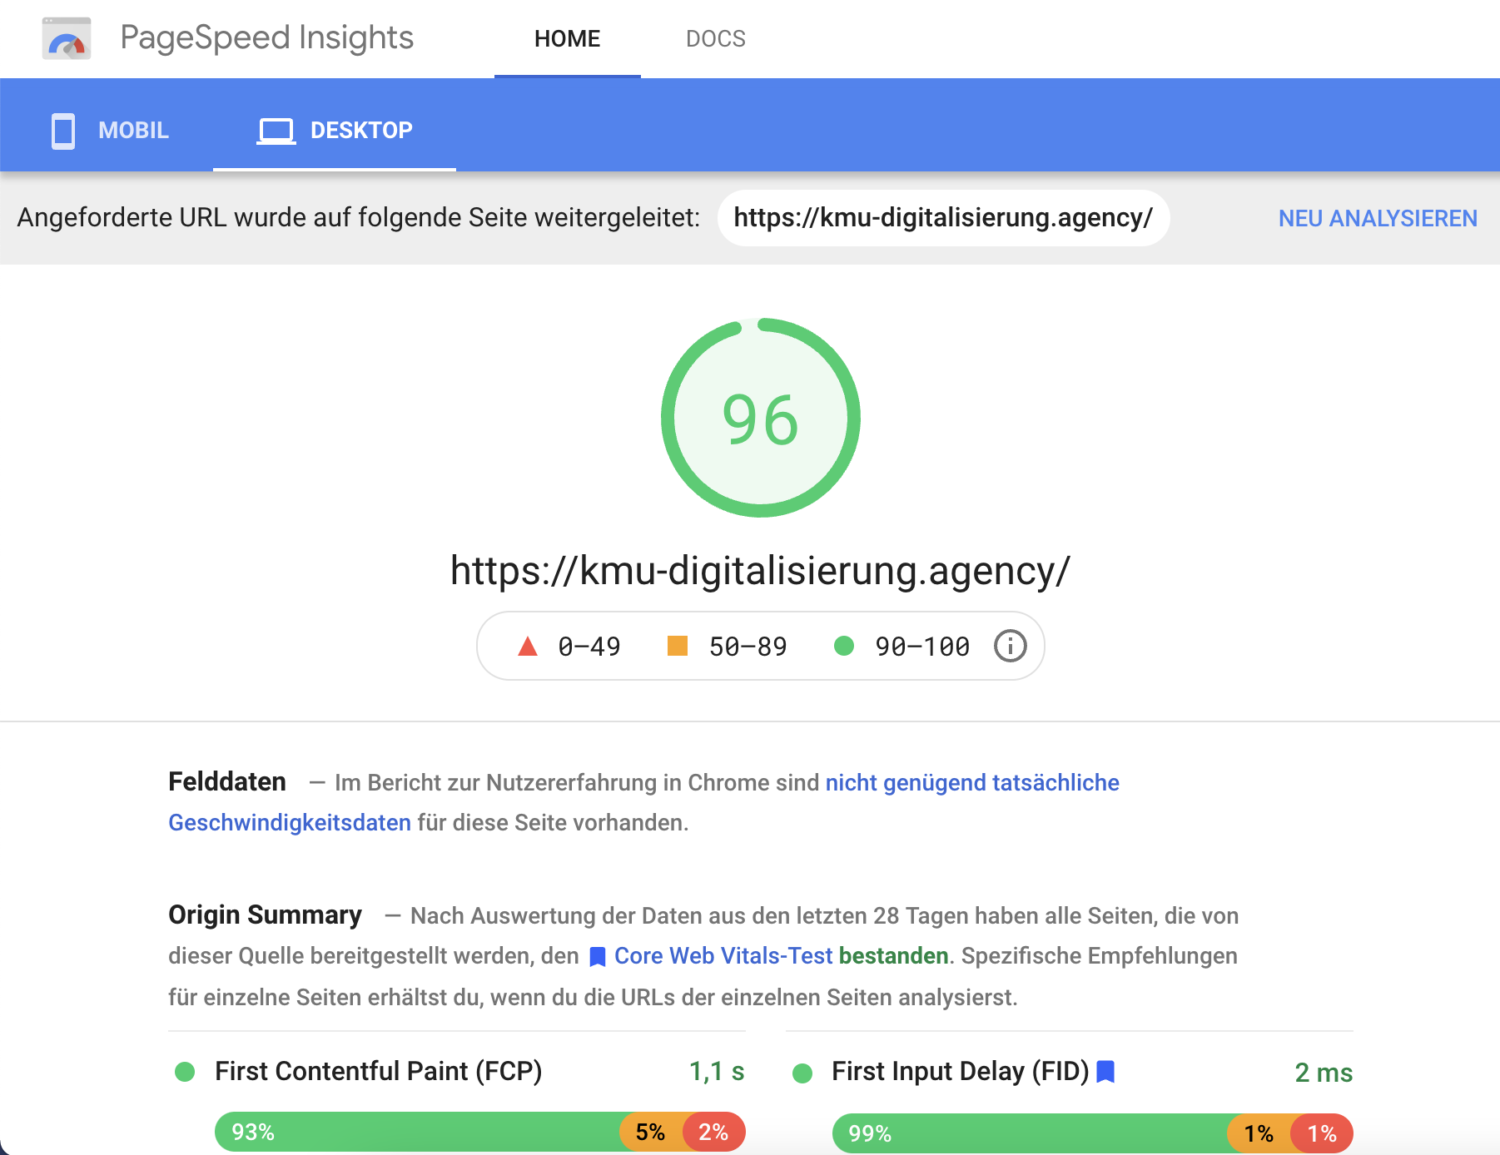Switch to the DESKTOP analysis tab
The image size is (1500, 1155).
[335, 130]
